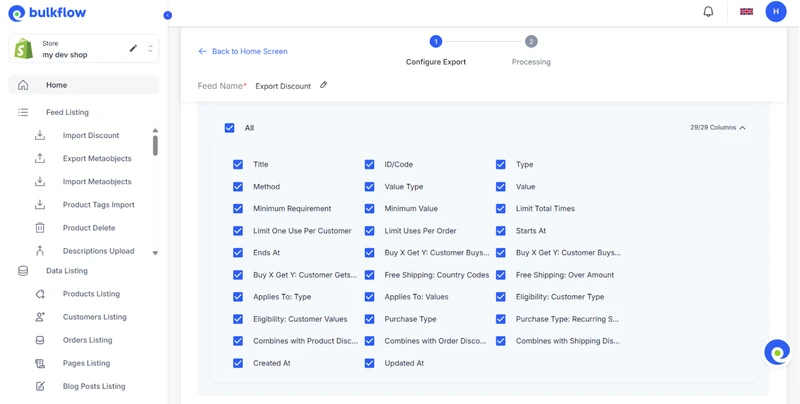Viewport: 800px width, 404px height.
Task: Open Import Discount in sidebar
Action: click(91, 135)
